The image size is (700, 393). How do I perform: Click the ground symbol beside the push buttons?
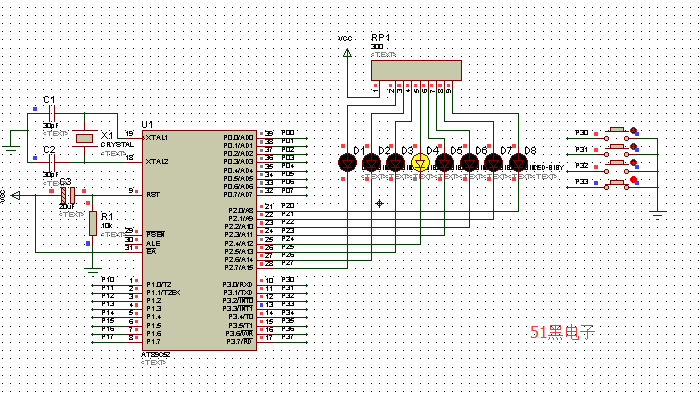click(x=658, y=215)
